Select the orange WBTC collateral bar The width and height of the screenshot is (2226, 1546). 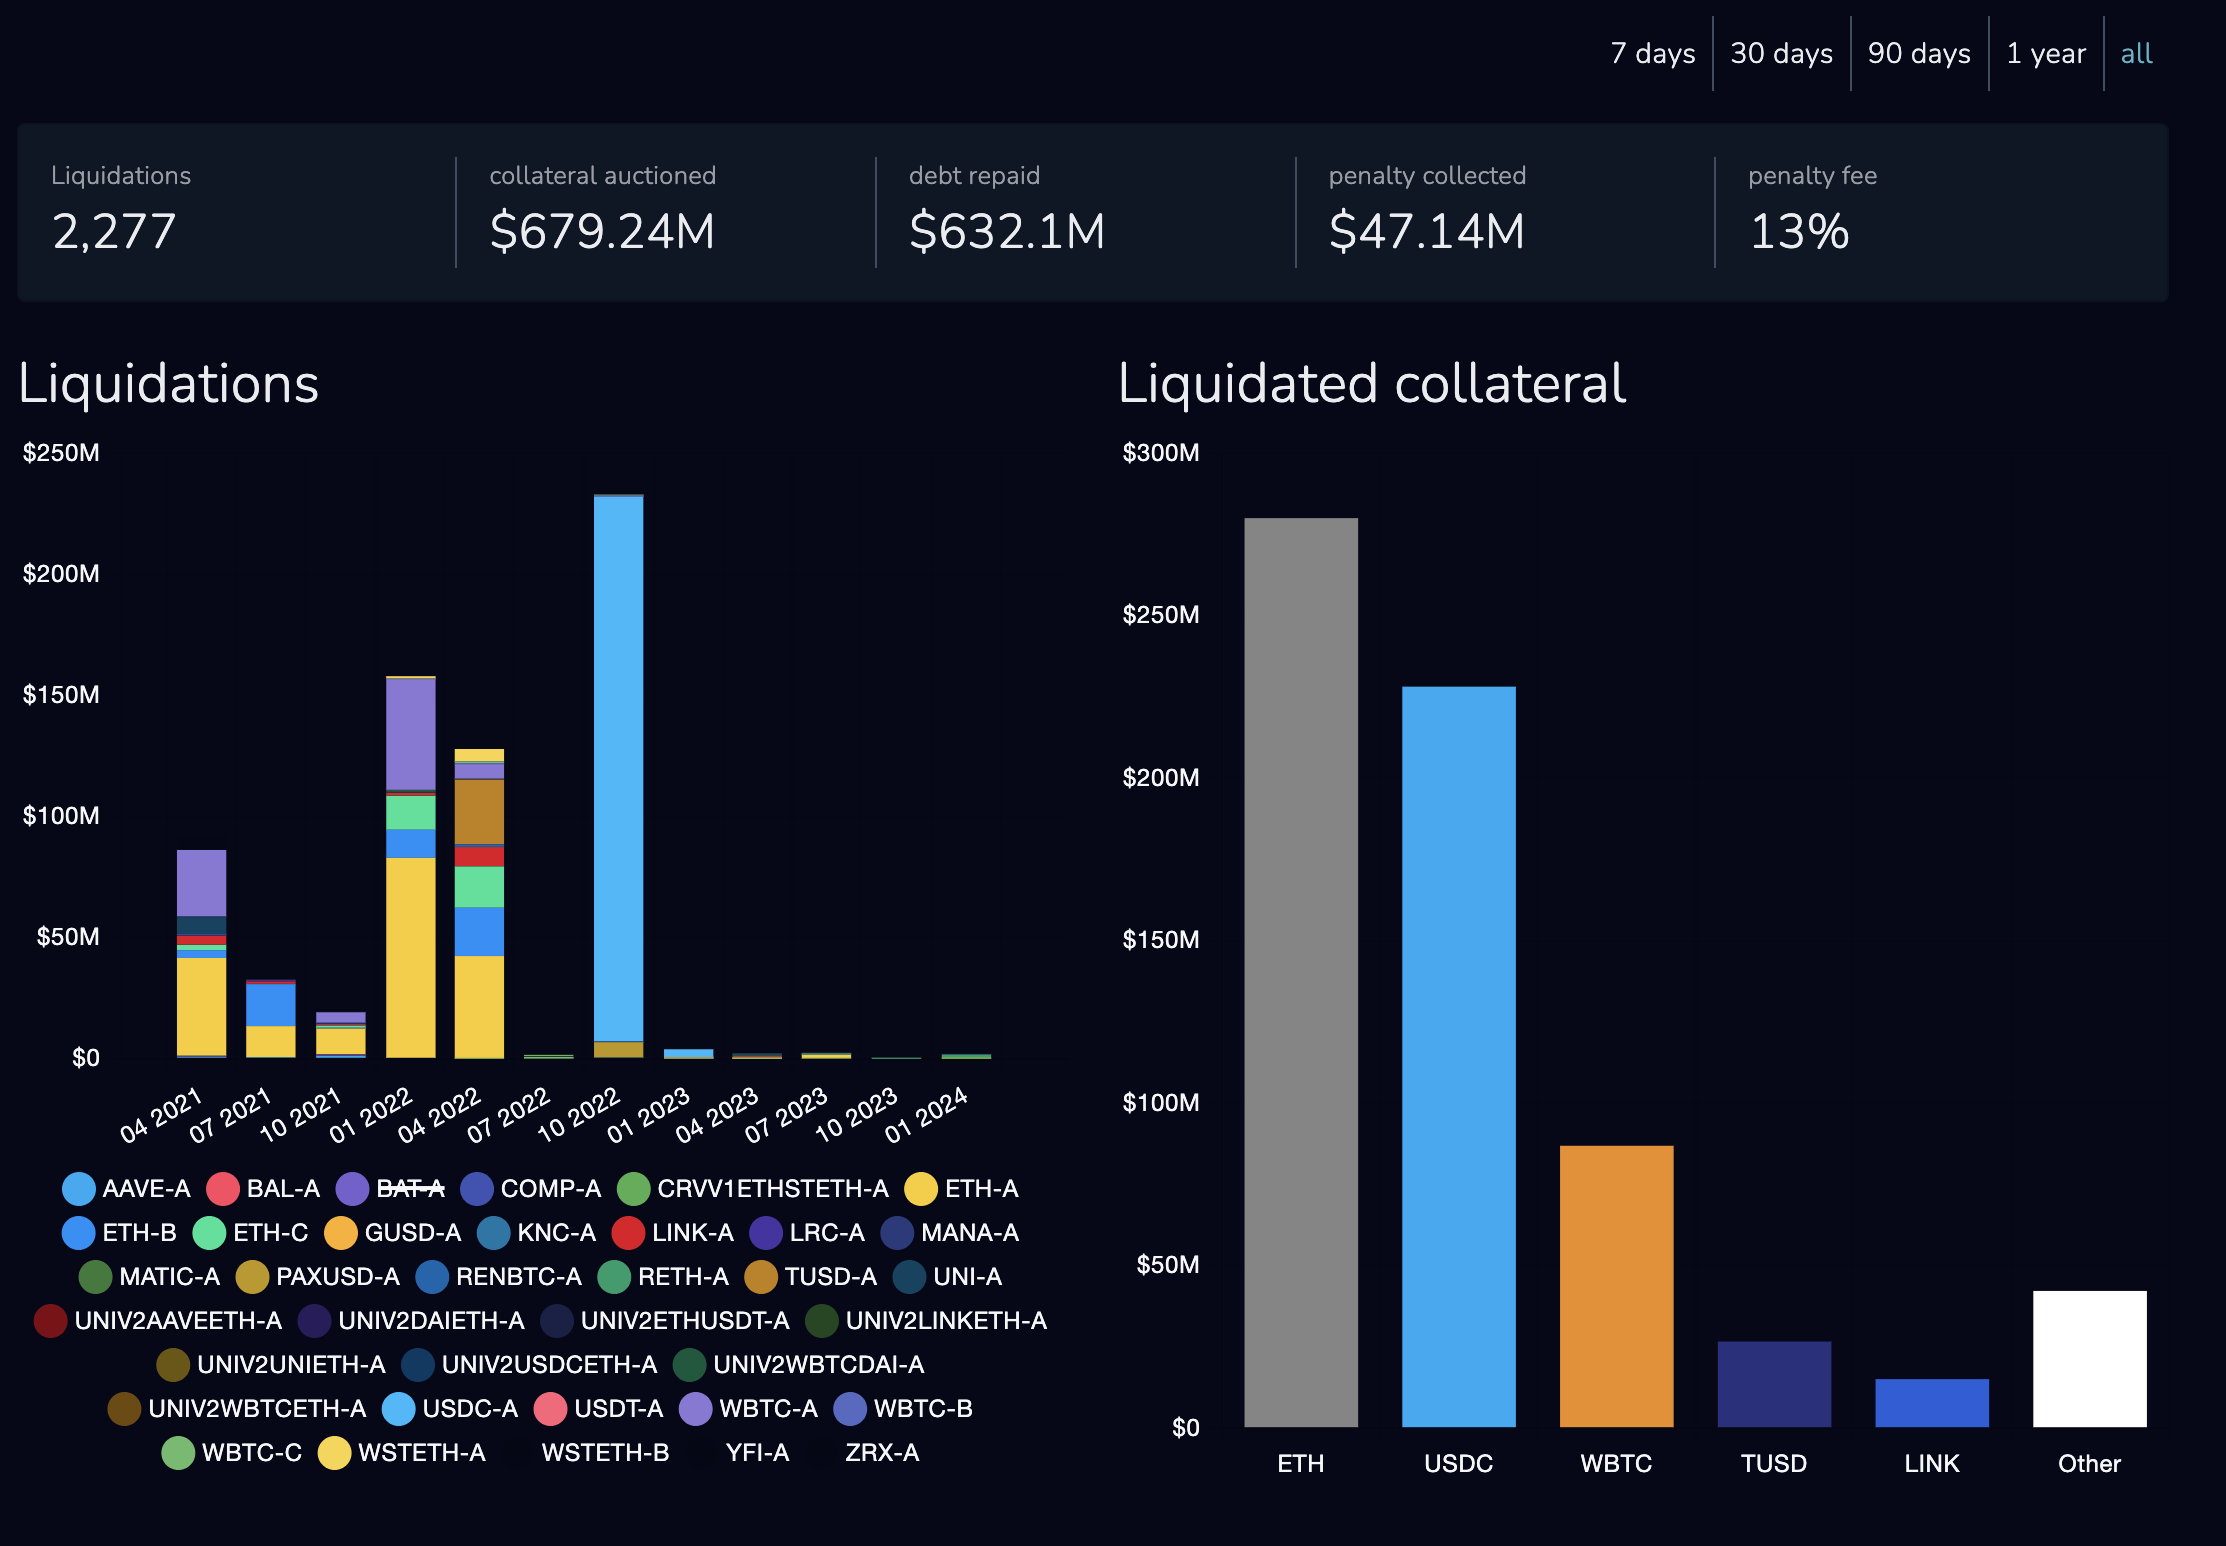[x=1616, y=1285]
